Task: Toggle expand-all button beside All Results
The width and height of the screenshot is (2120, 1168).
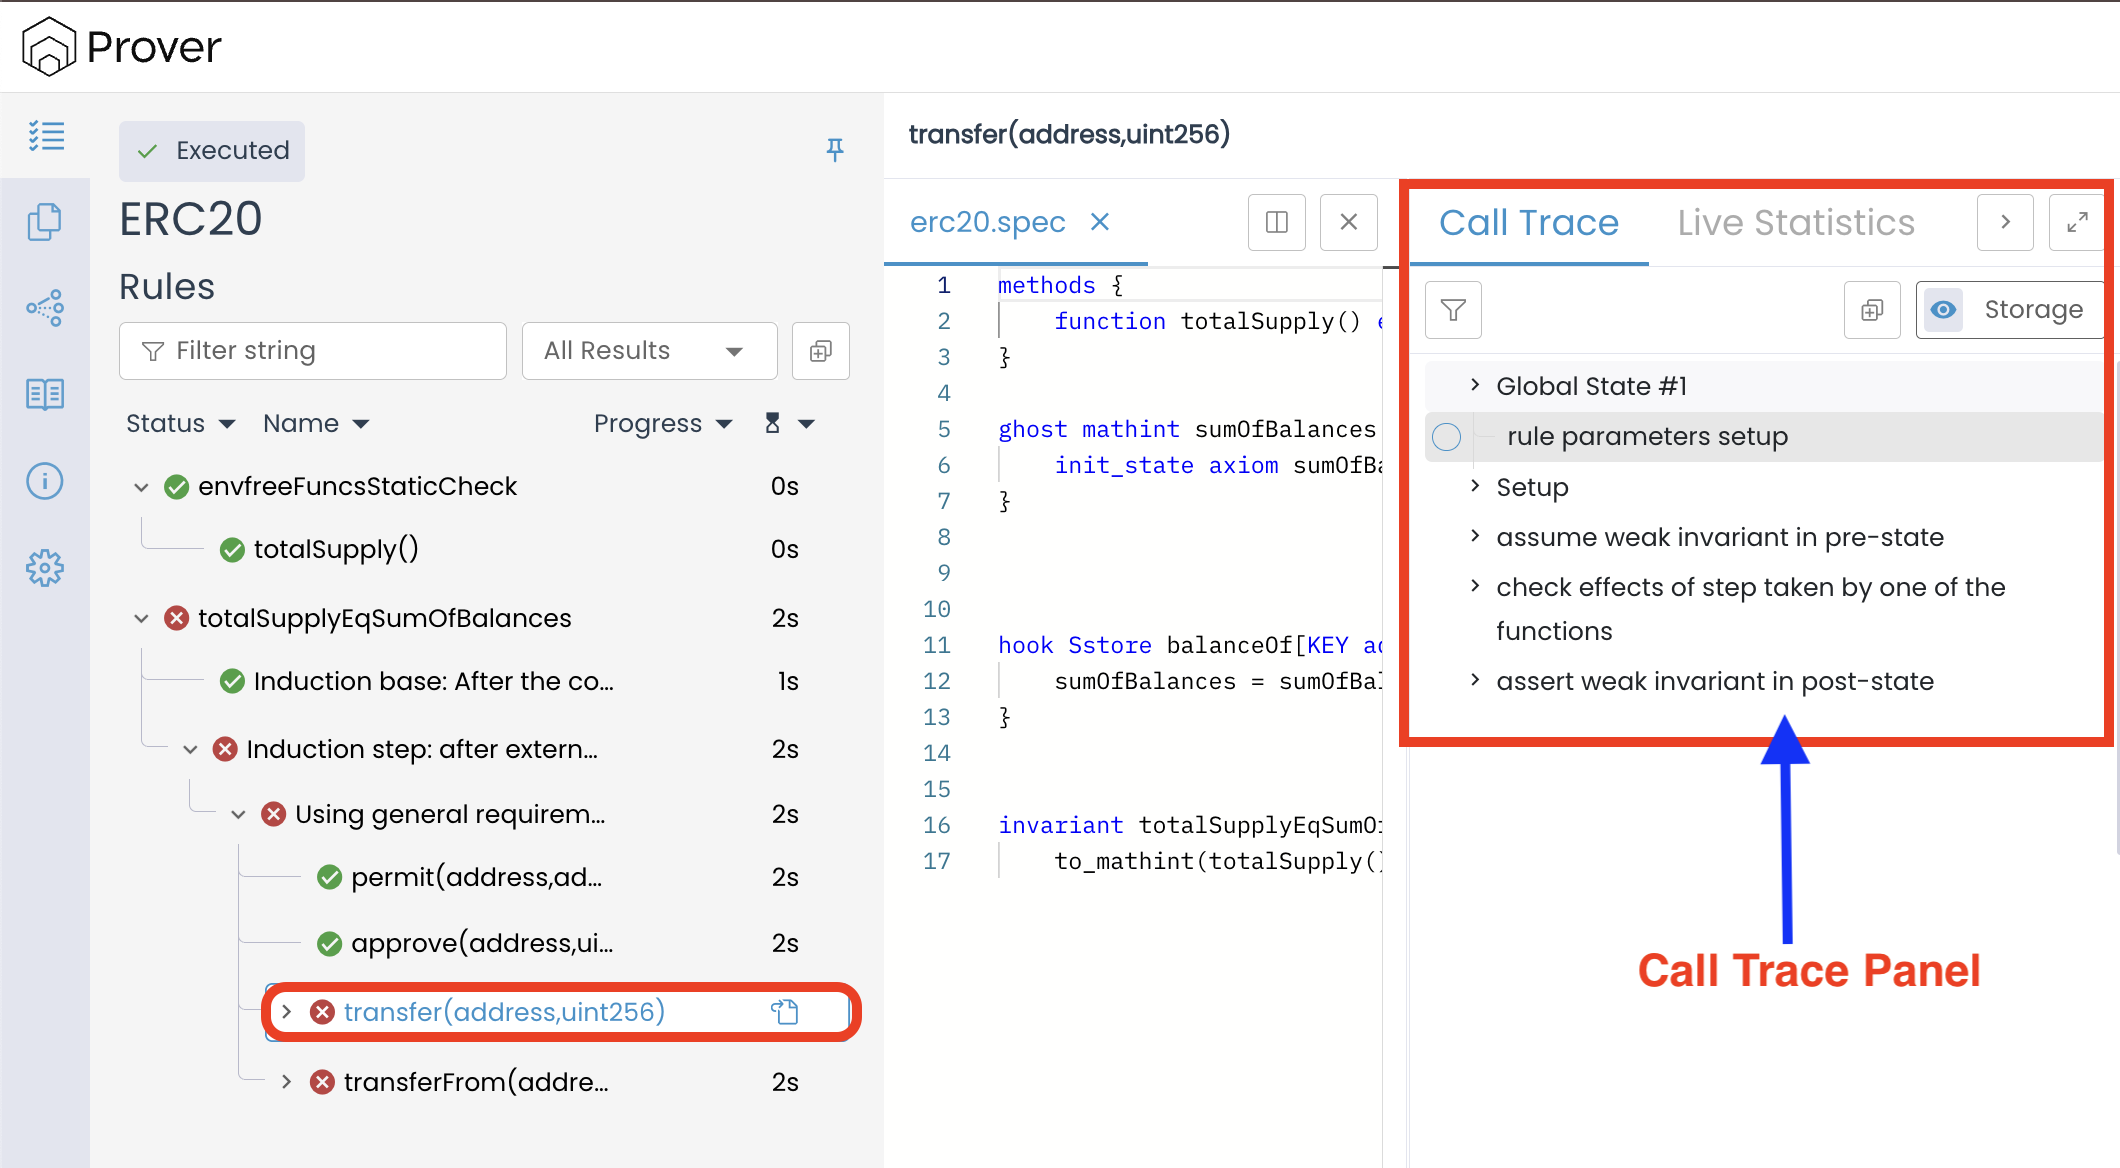Action: coord(820,351)
